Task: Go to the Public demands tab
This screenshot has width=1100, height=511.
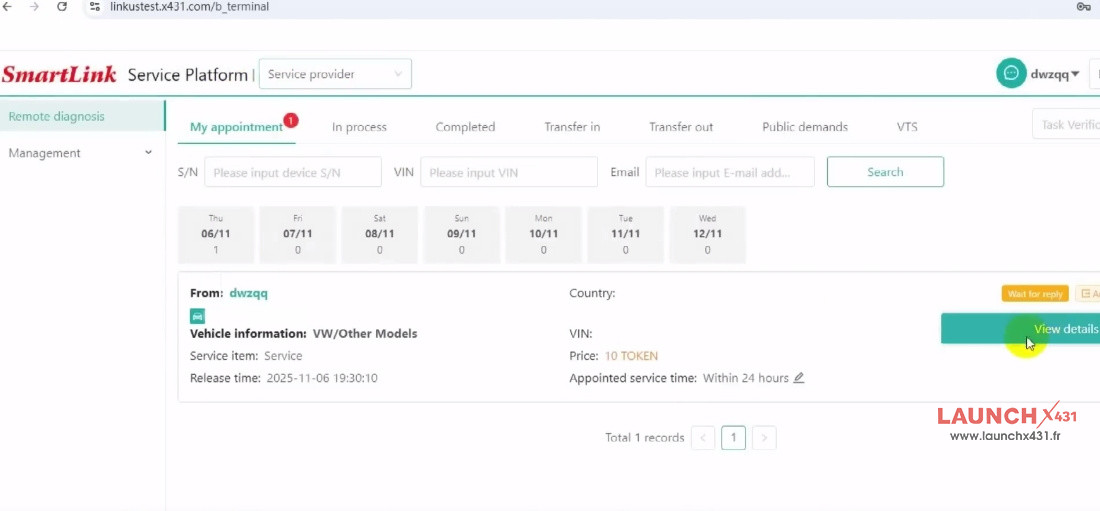Action: [805, 127]
